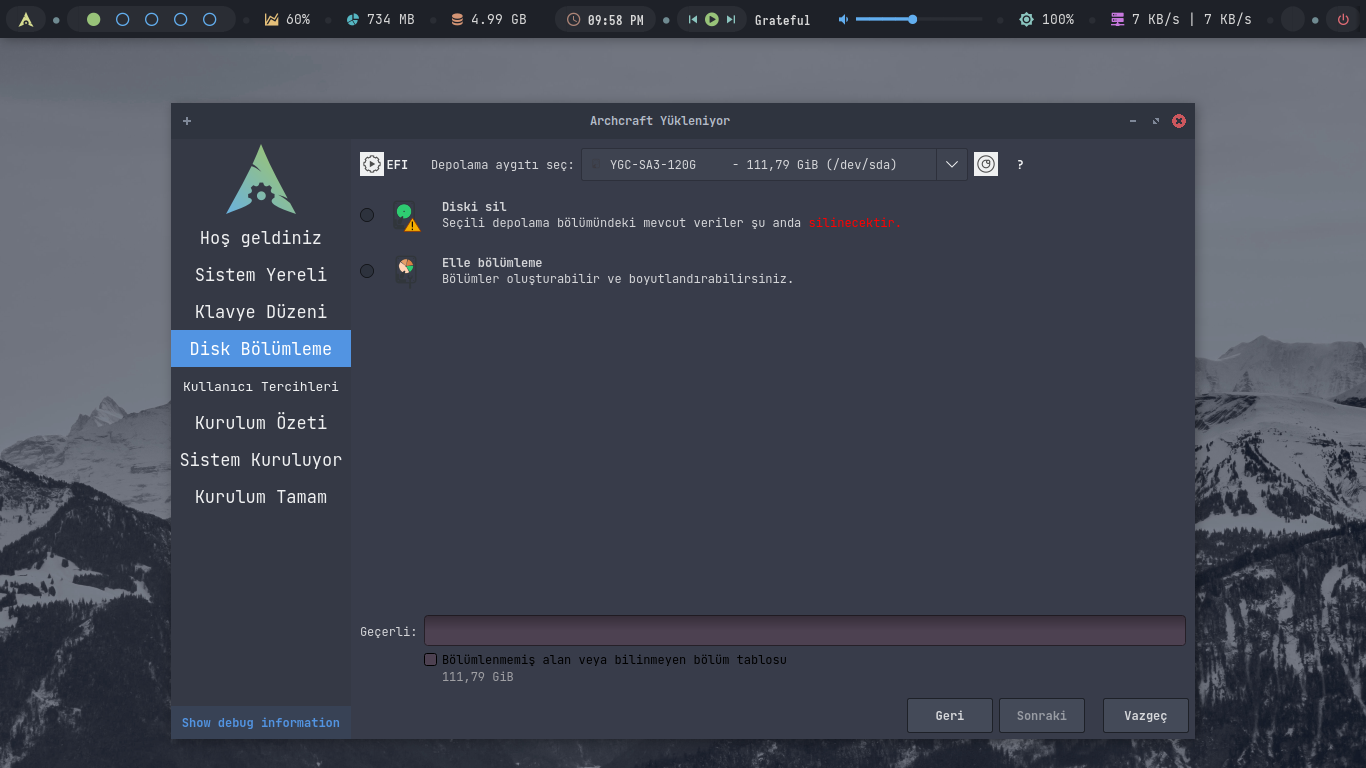1366x768 pixels.
Task: Click the 60% CPU usage value
Action: pos(298,20)
